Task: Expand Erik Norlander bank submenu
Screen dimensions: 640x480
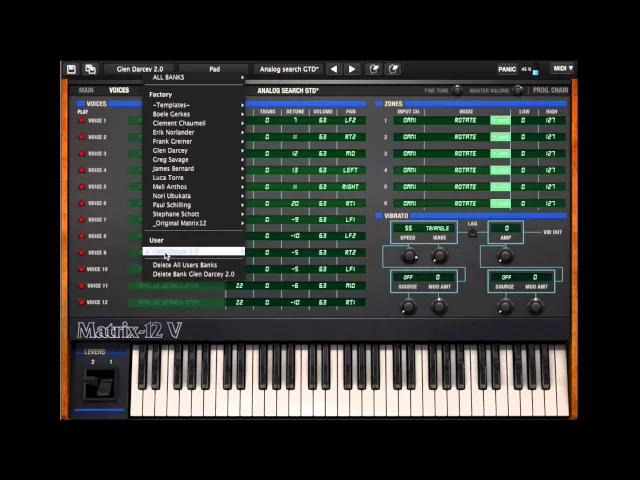Action: click(194, 132)
